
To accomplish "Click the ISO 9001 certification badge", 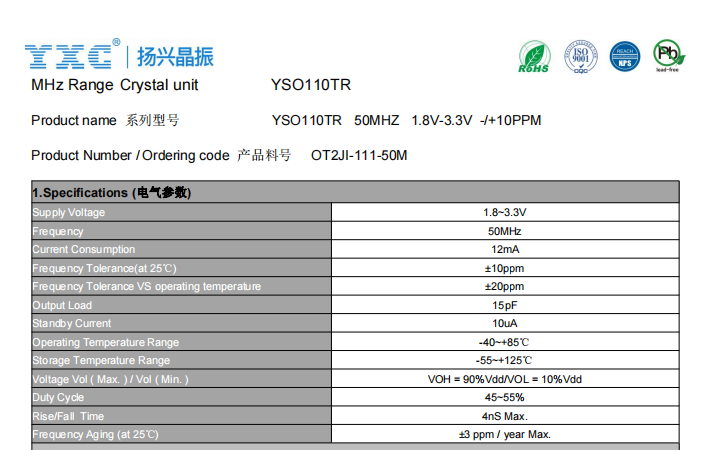I will pyautogui.click(x=580, y=55).
